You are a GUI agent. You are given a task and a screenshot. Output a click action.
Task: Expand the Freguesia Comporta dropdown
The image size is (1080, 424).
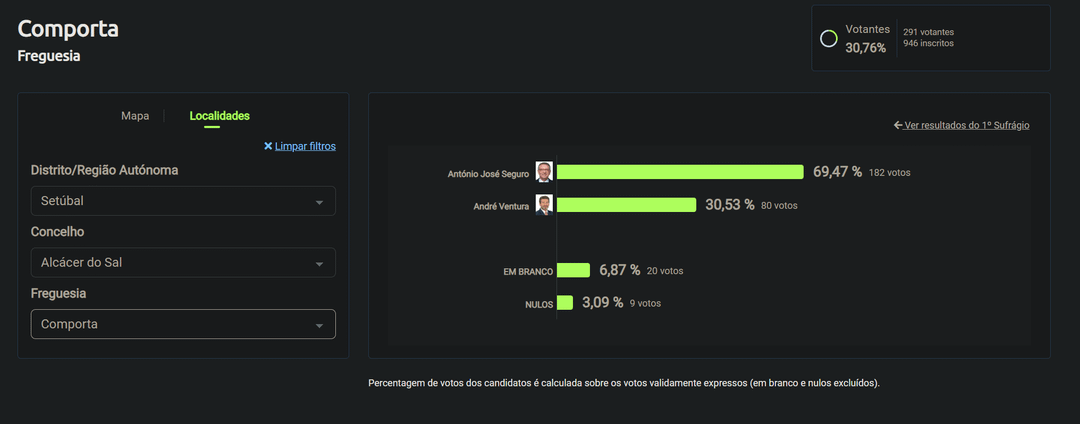coord(183,324)
